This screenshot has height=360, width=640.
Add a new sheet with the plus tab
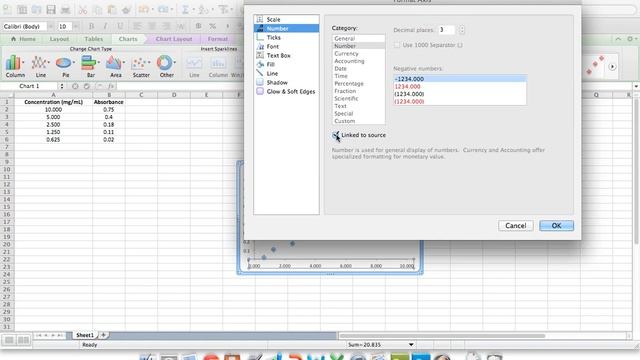[103, 335]
